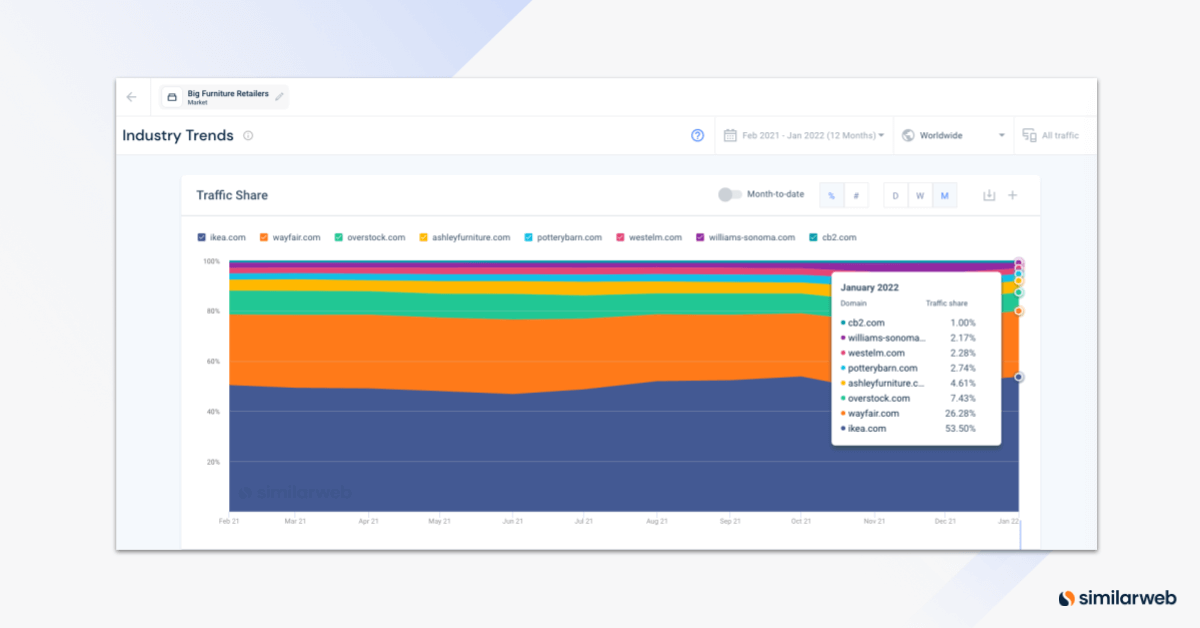Click ikea.com row showing 53.50% in tooltip

coord(908,428)
